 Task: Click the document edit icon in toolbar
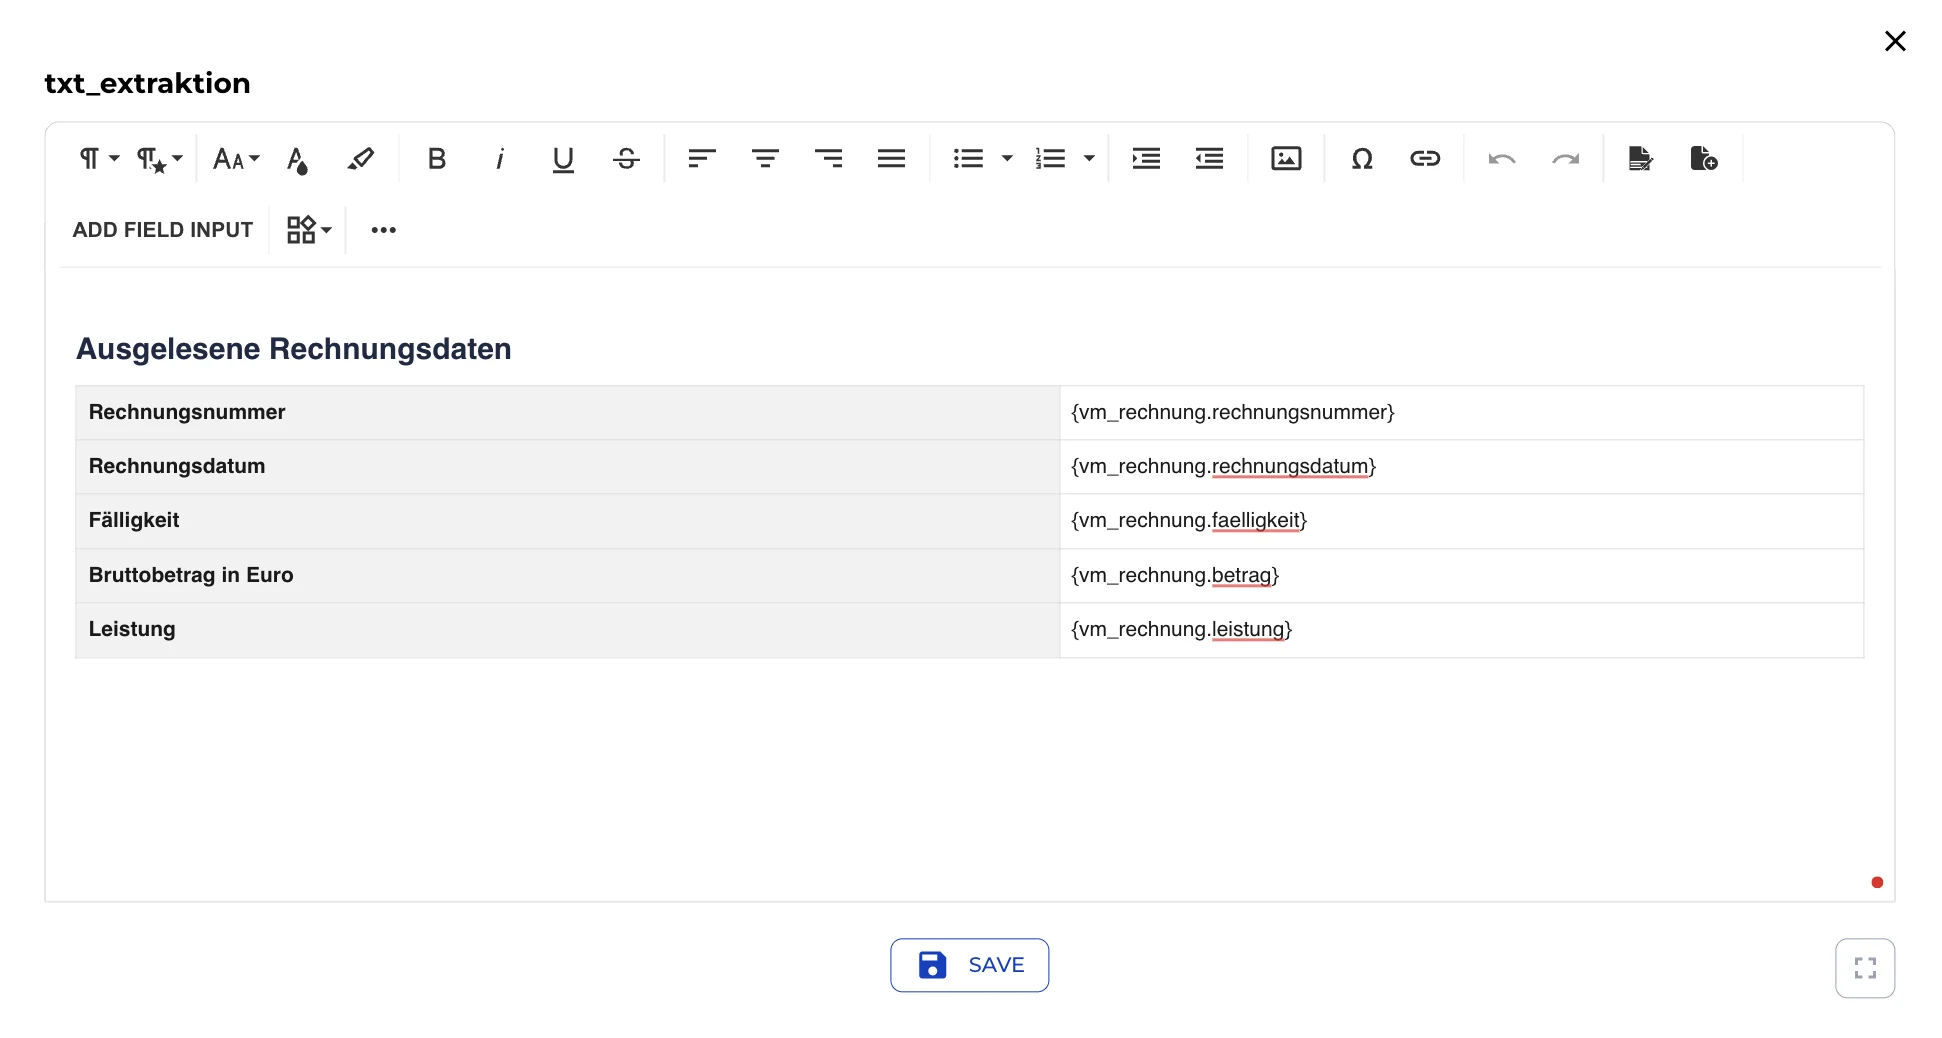tap(1640, 158)
